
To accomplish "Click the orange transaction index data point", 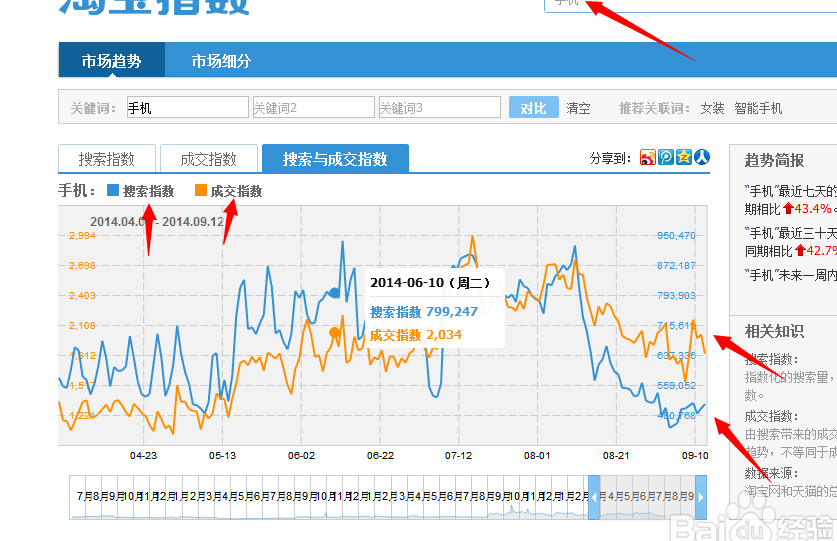I will pos(335,333).
